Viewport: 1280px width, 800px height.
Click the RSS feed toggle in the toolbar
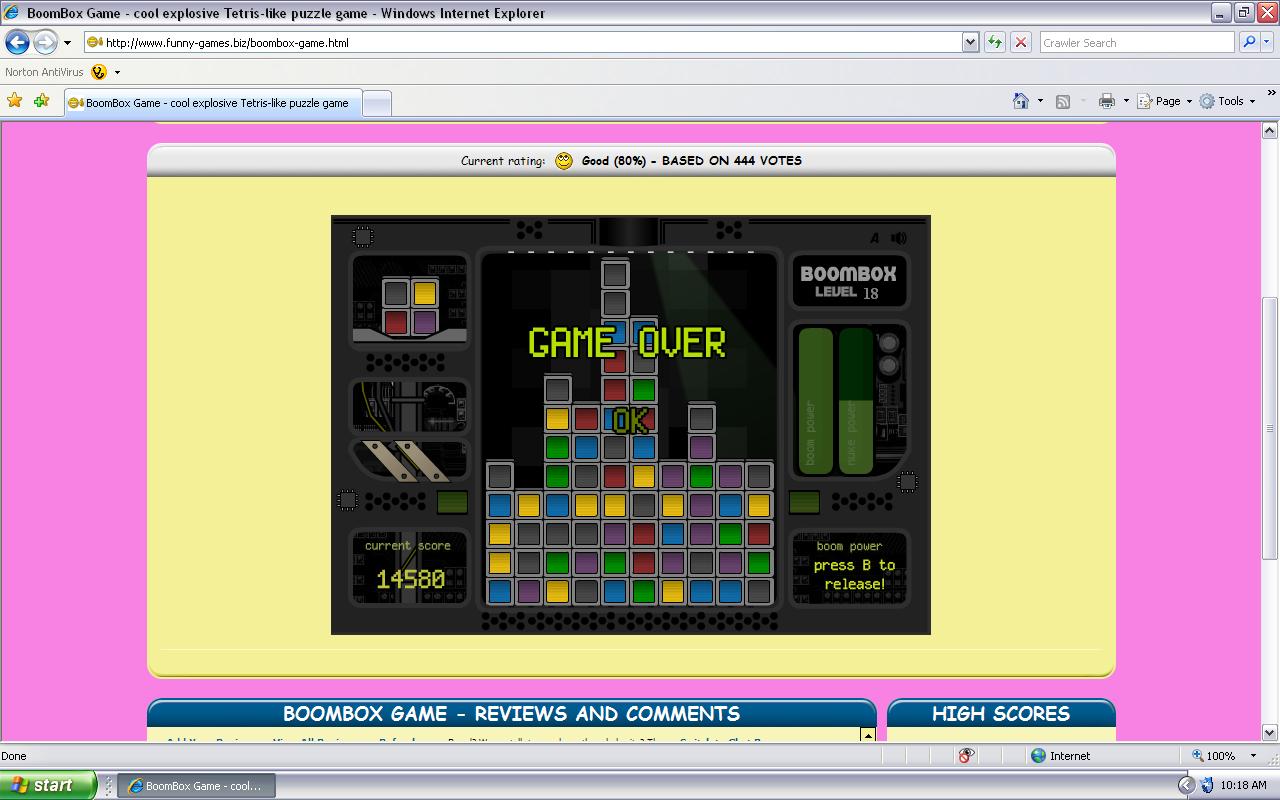(x=1063, y=100)
